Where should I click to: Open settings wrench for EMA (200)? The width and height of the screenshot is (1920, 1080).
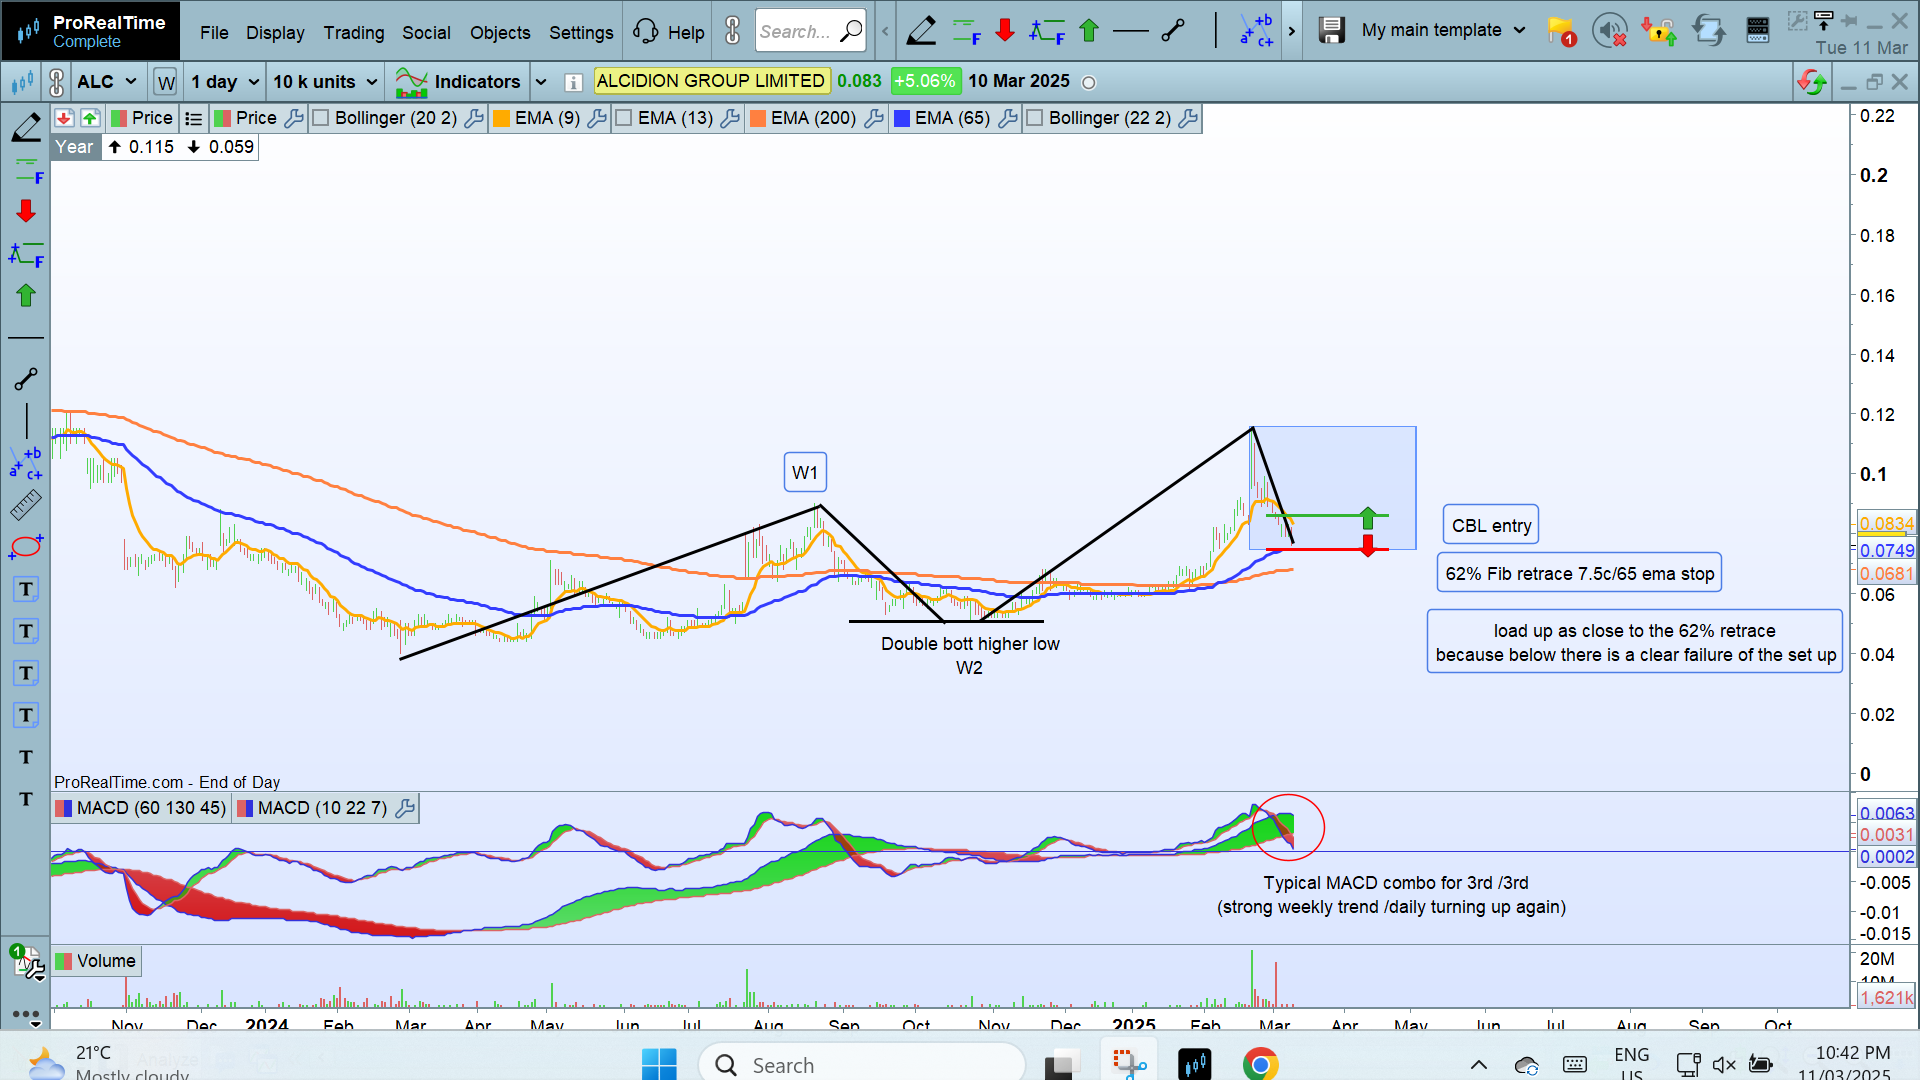coord(874,118)
